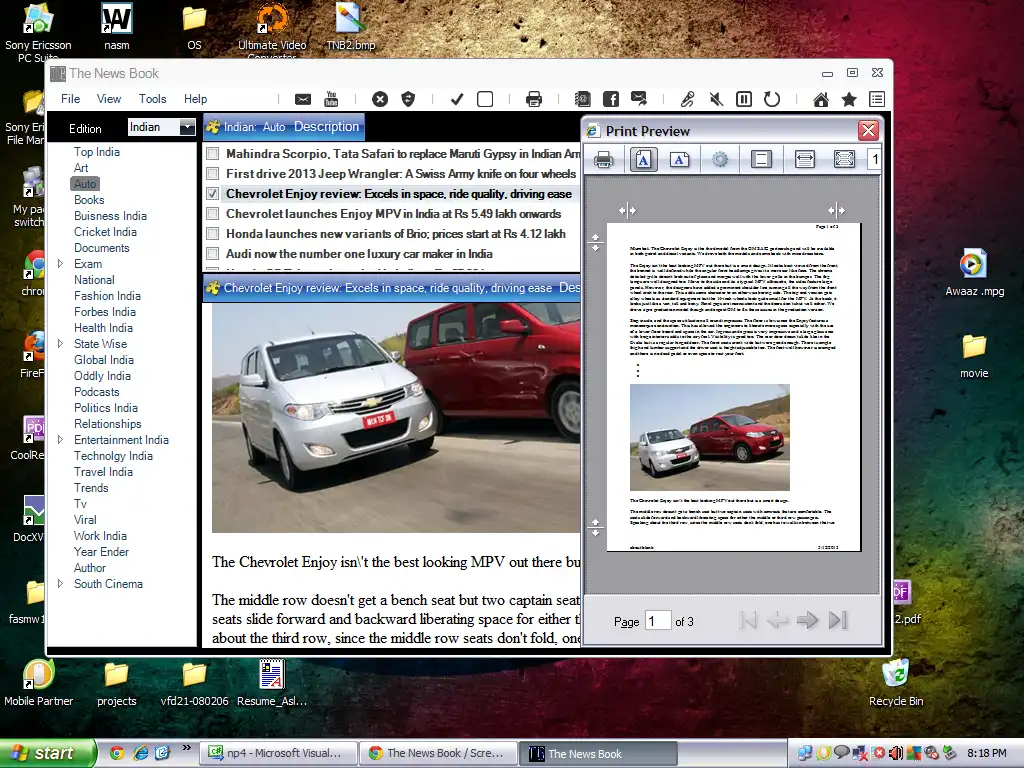Image resolution: width=1024 pixels, height=768 pixels.
Task: Open the View menu
Action: pyautogui.click(x=109, y=99)
